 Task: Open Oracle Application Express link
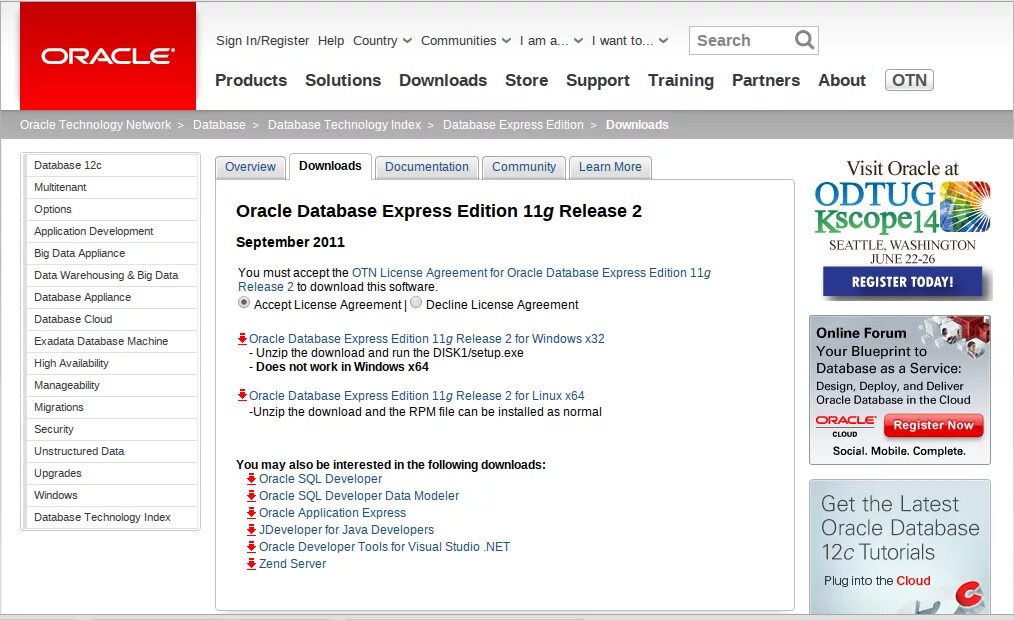point(332,513)
